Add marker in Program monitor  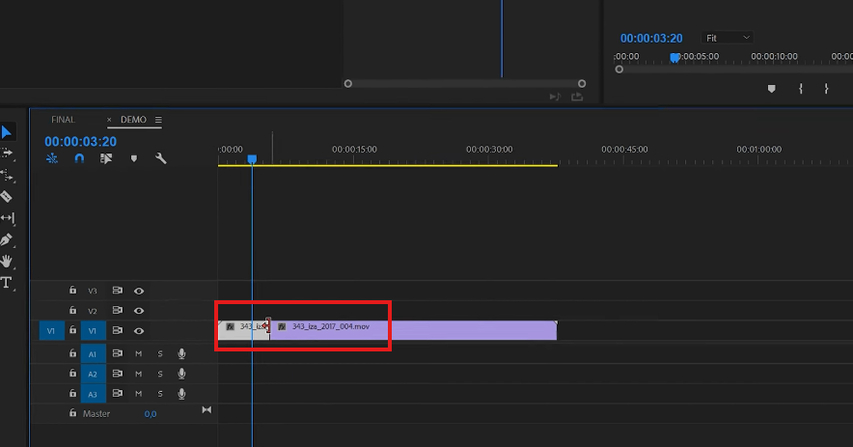(x=771, y=89)
